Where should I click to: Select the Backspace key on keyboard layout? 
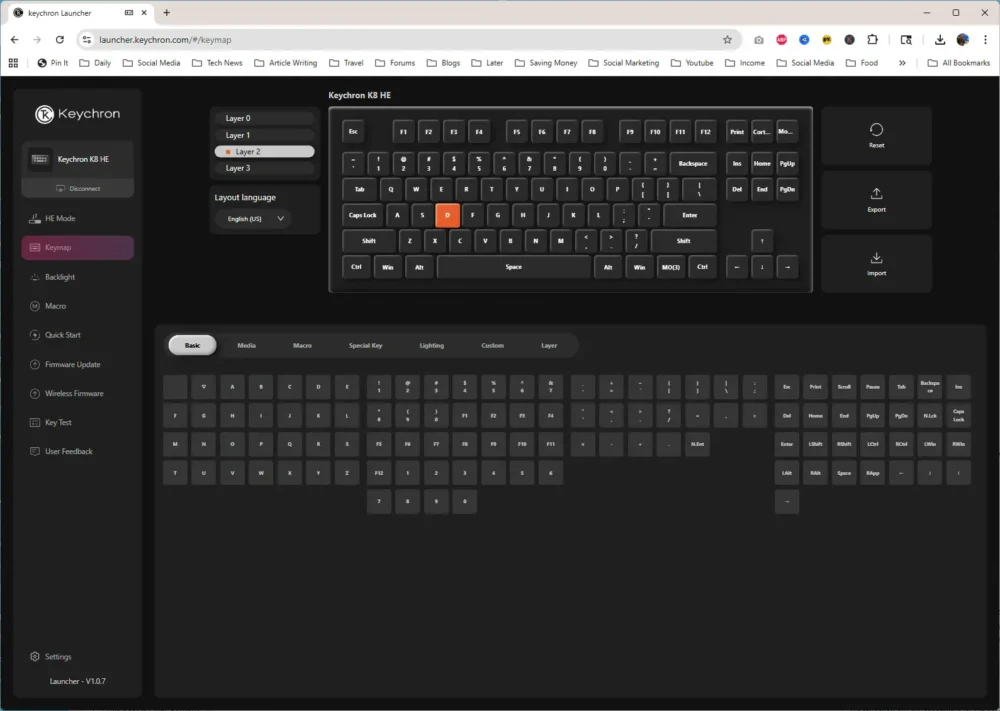pyautogui.click(x=693, y=164)
